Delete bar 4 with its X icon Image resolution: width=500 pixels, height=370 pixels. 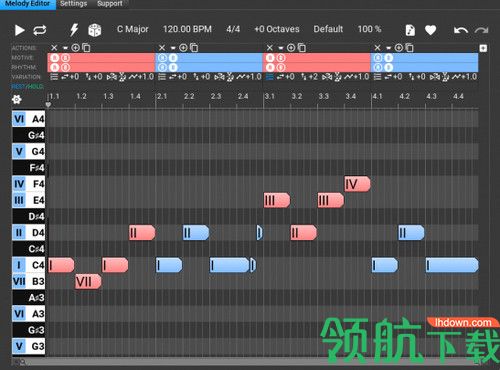tap(377, 48)
